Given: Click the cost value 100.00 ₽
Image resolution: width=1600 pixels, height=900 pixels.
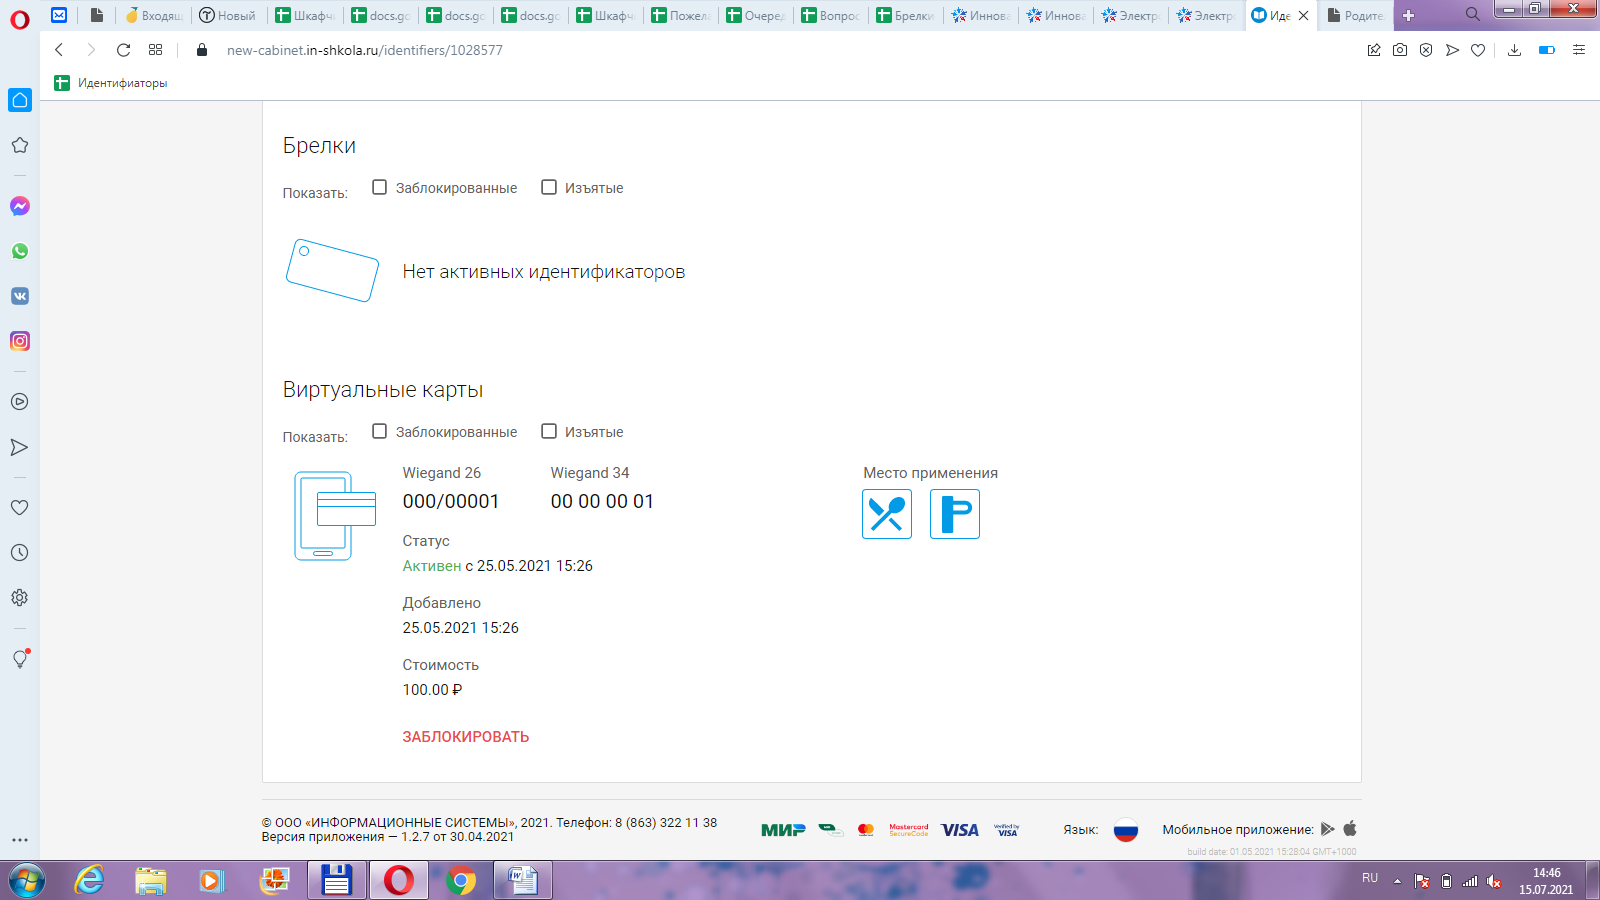Looking at the screenshot, I should (x=432, y=690).
